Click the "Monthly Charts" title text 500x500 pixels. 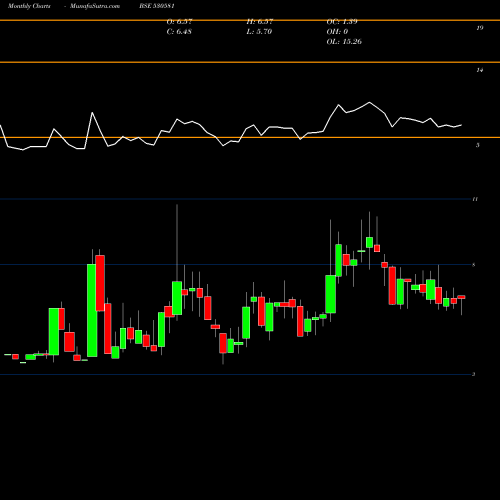(x=29, y=6)
